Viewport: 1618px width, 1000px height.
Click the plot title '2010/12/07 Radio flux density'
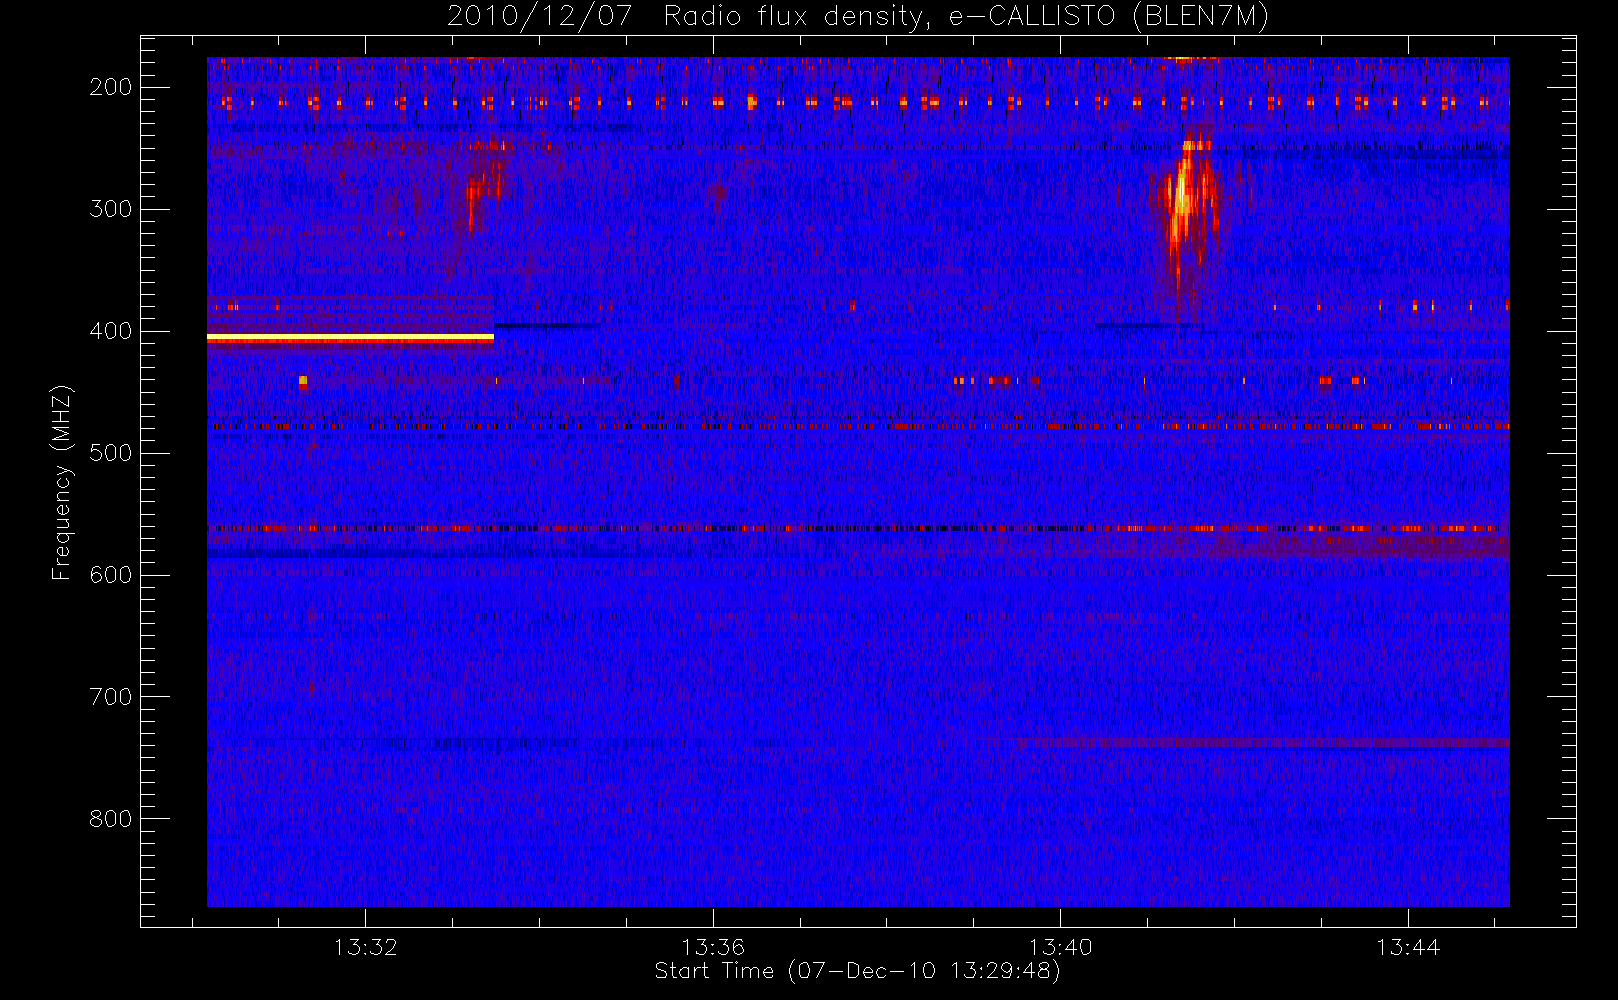pyautogui.click(x=687, y=16)
